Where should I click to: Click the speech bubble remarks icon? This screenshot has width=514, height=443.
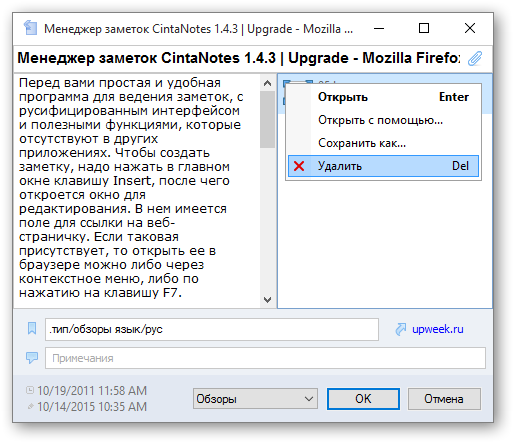(32, 358)
